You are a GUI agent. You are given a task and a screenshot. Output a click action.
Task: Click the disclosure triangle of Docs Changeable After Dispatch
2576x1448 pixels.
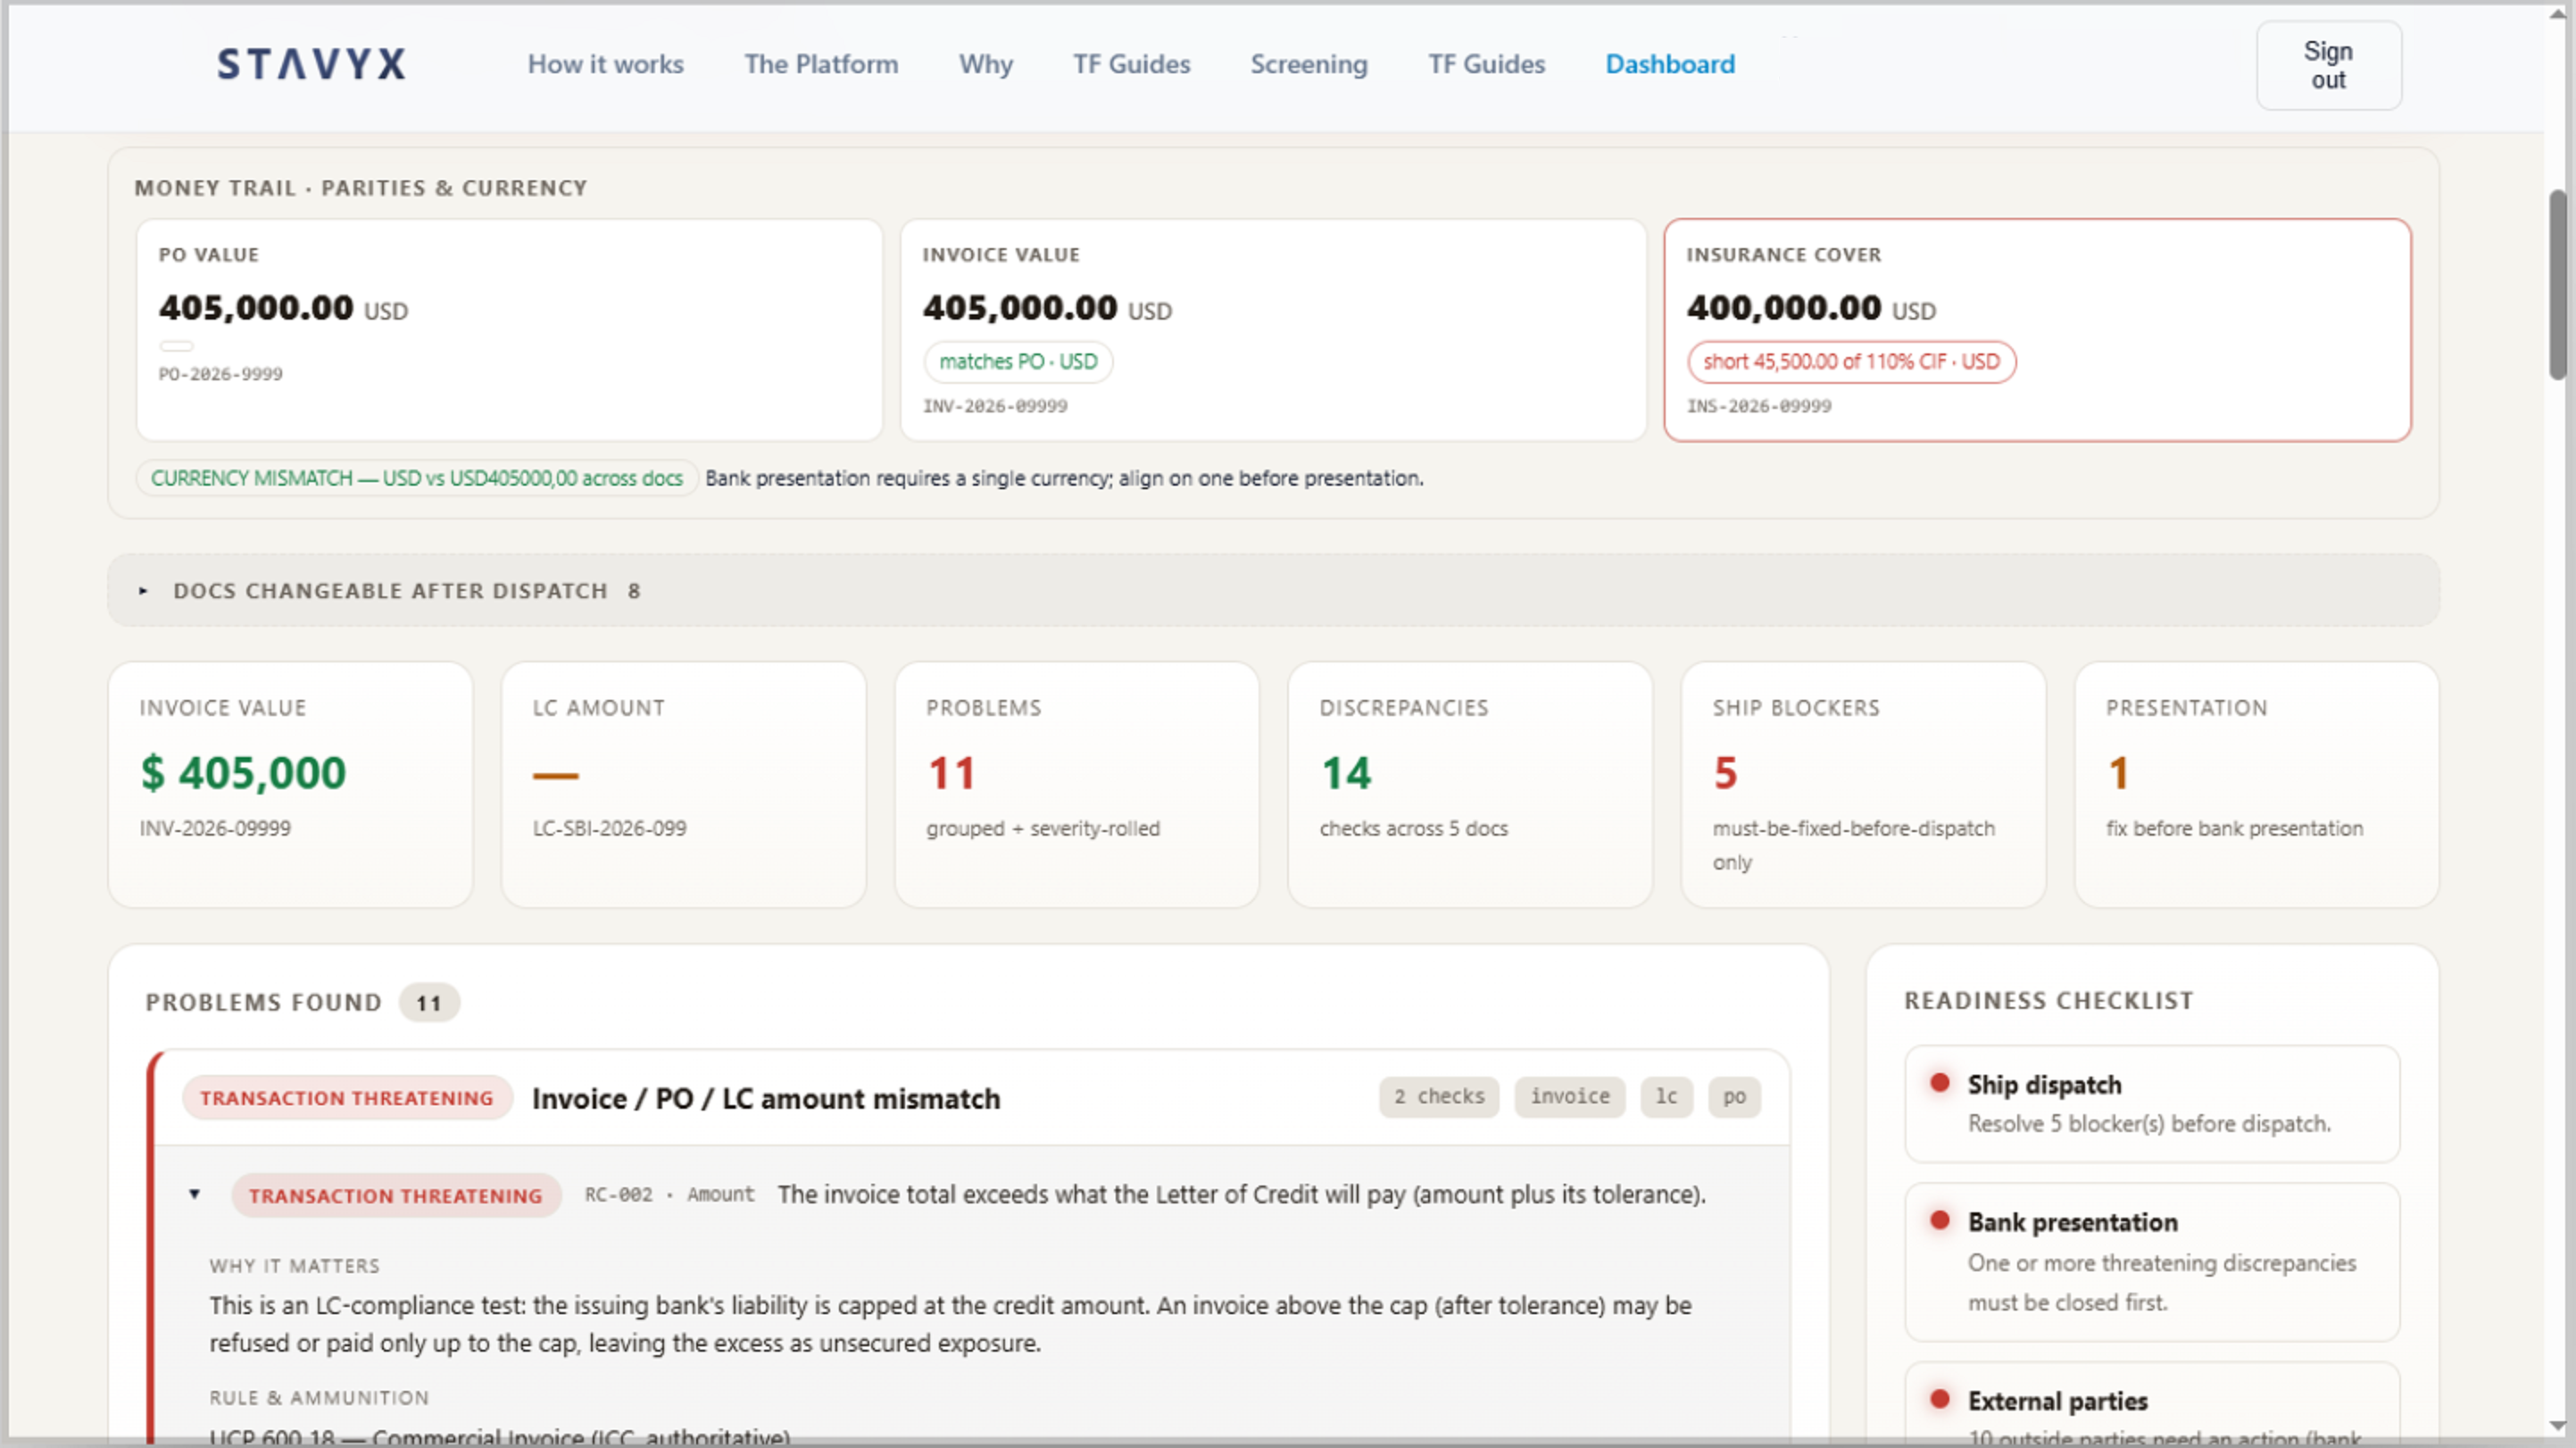click(x=143, y=591)
